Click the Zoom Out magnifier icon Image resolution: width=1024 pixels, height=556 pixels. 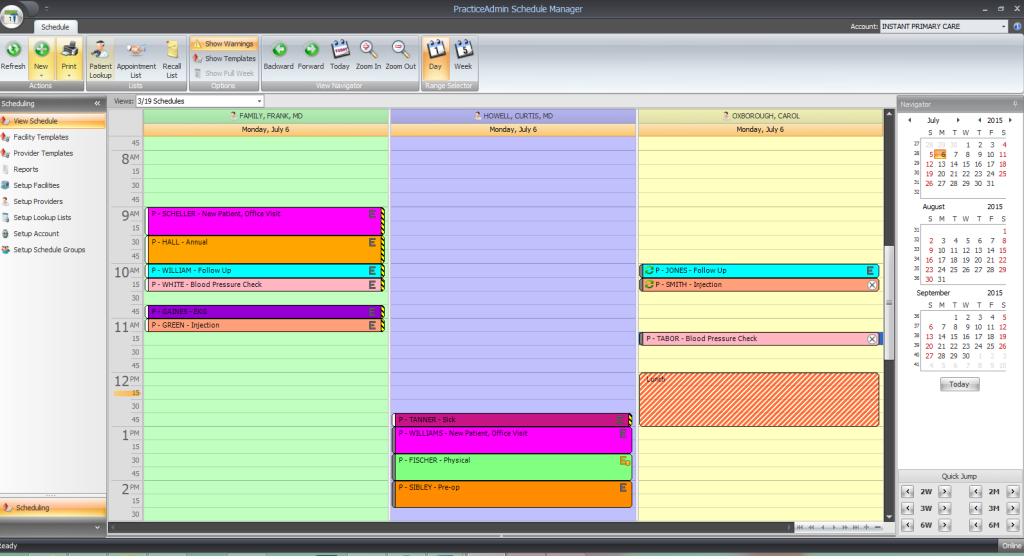(x=400, y=50)
